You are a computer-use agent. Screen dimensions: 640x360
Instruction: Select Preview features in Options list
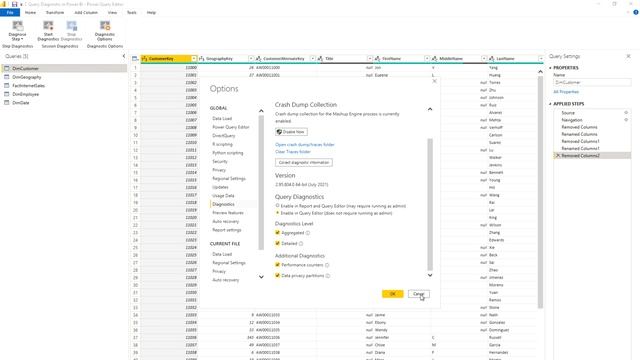228,213
